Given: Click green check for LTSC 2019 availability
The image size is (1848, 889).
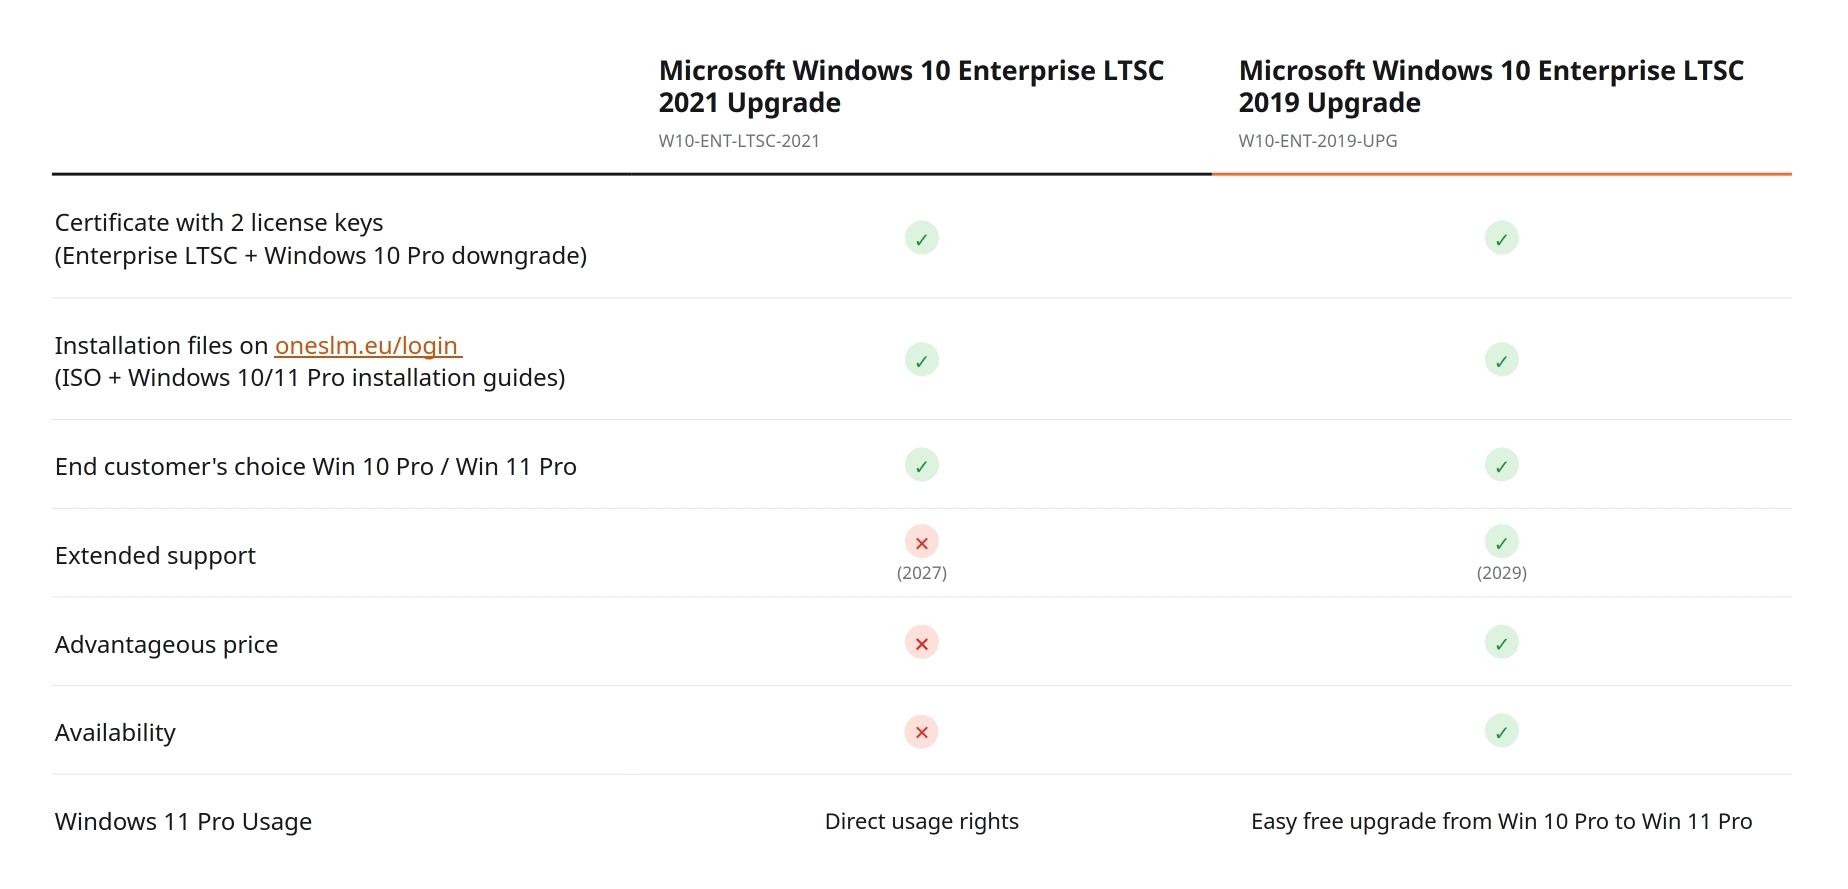Looking at the screenshot, I should pos(1502,732).
